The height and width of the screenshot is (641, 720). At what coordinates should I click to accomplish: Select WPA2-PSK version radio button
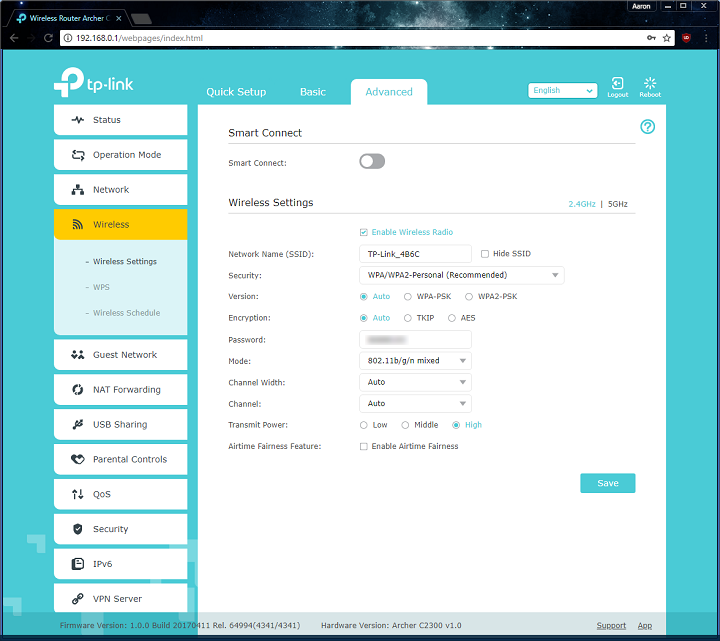coord(471,297)
